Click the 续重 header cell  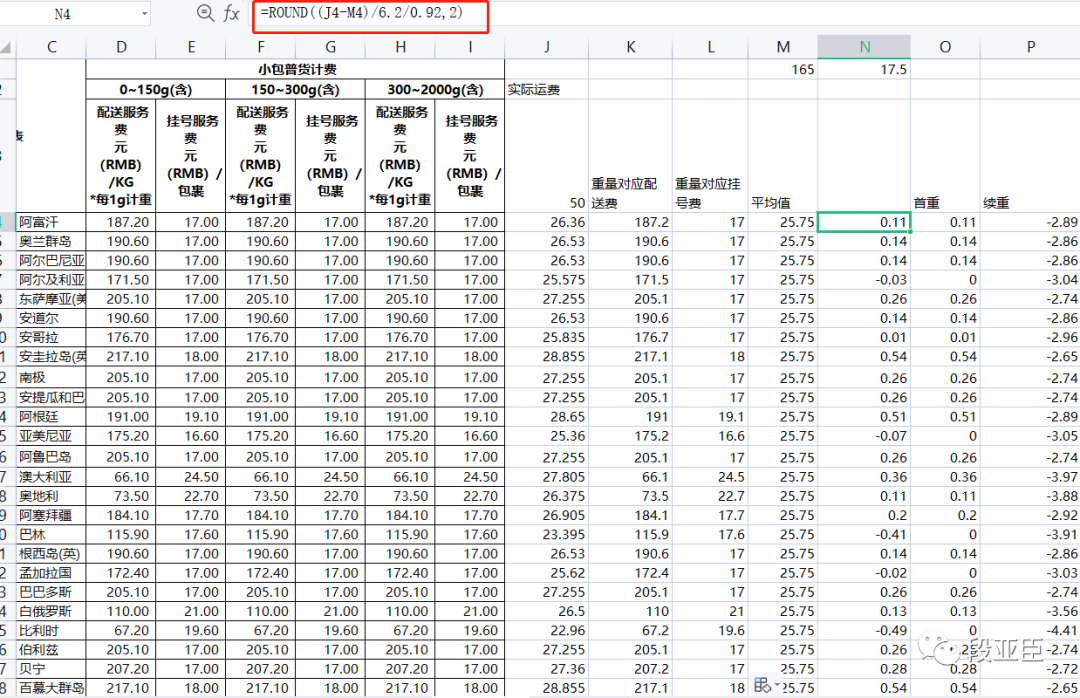pos(1030,156)
